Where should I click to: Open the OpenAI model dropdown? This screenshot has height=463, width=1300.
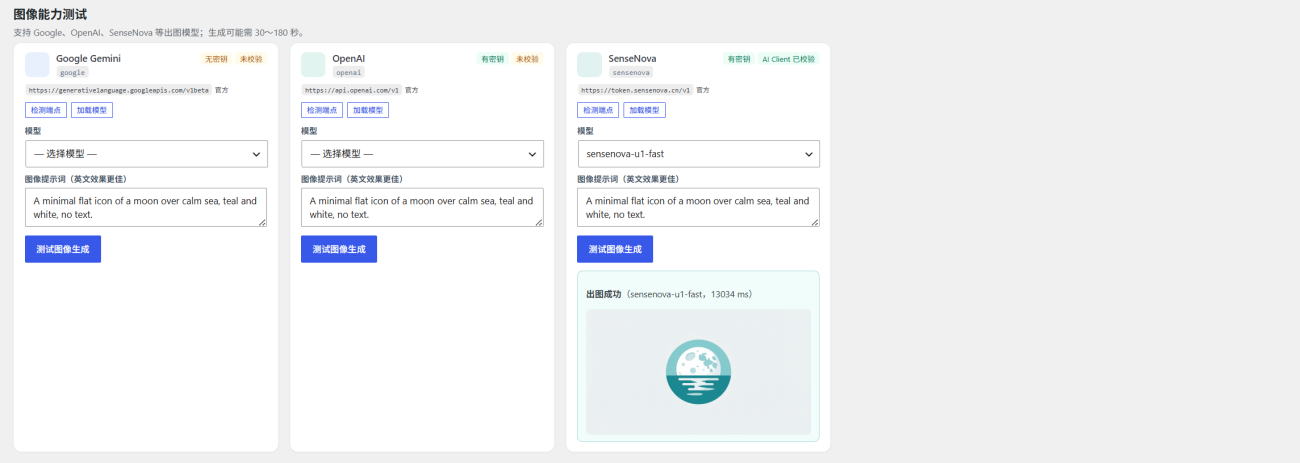tap(422, 154)
